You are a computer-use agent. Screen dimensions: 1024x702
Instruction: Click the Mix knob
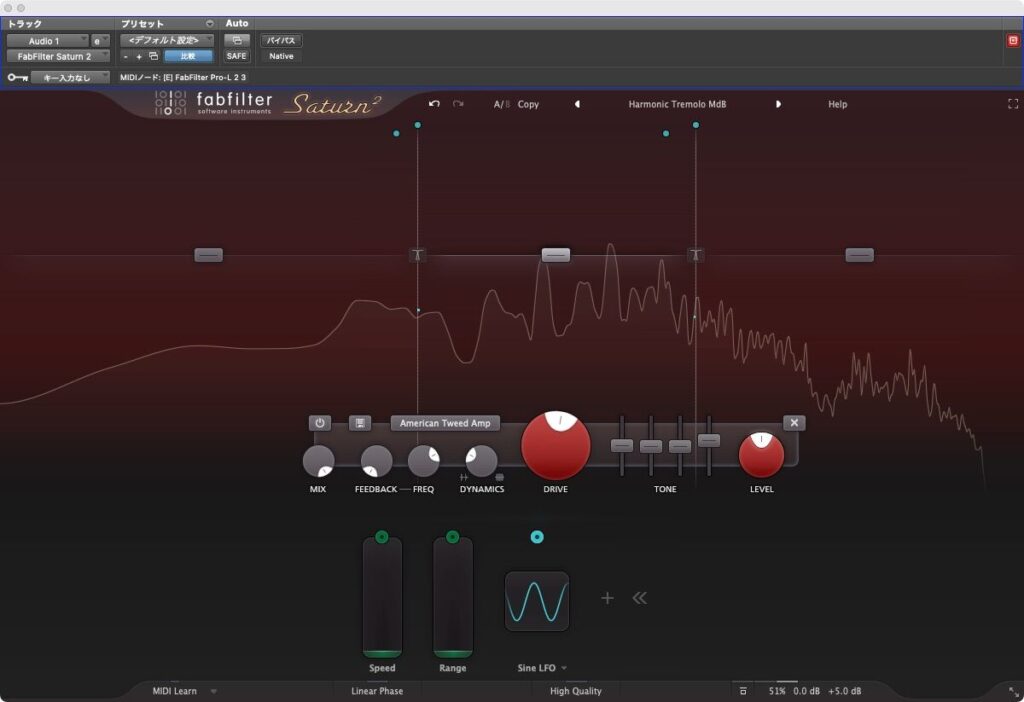pos(319,461)
